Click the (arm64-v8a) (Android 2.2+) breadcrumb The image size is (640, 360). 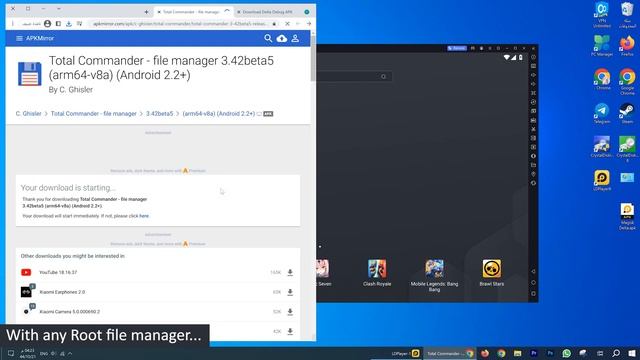218,113
